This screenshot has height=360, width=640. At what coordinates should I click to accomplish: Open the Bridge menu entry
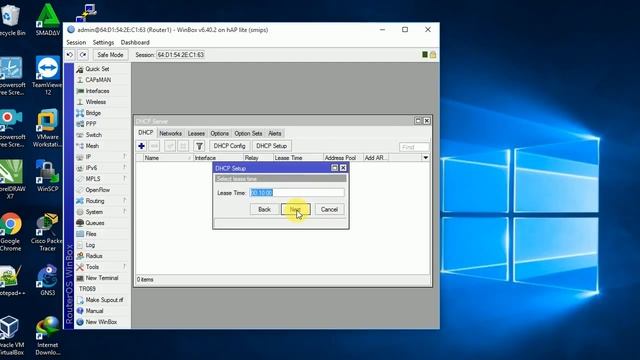click(93, 113)
